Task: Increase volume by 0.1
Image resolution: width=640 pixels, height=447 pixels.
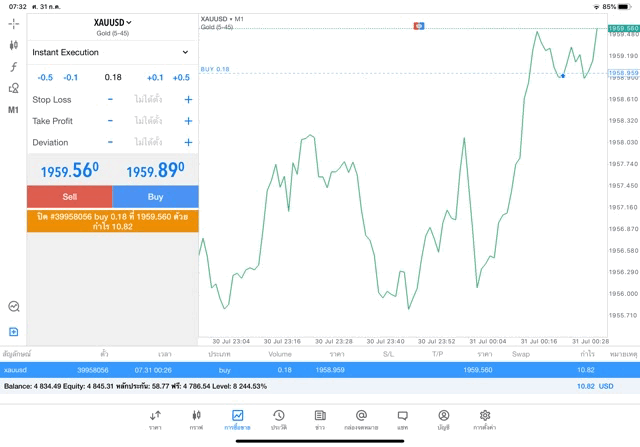Action: click(x=155, y=78)
